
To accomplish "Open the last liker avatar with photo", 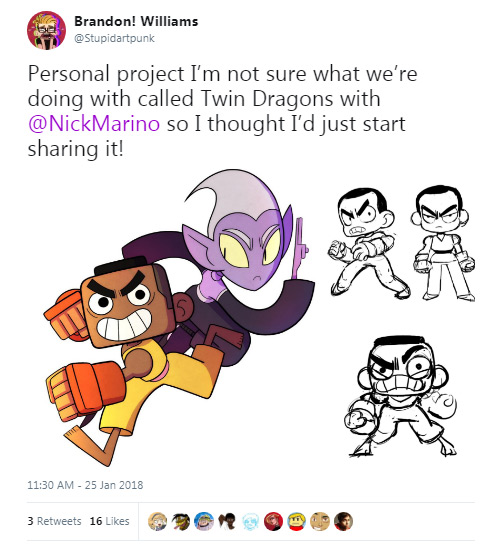I will [x=343, y=521].
